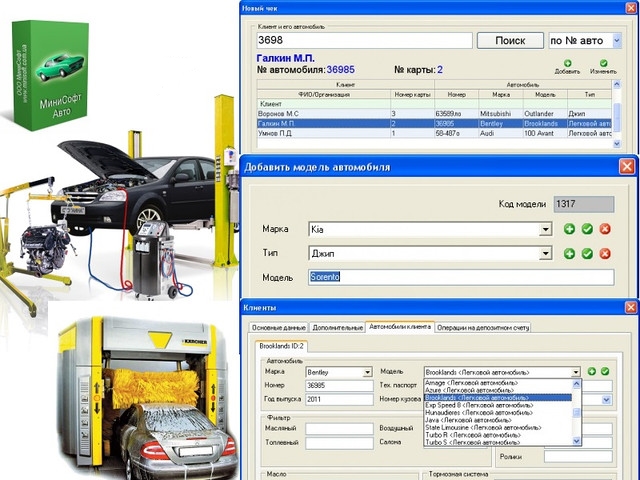Click the Поиск search button
The width and height of the screenshot is (640, 480).
tap(510, 40)
